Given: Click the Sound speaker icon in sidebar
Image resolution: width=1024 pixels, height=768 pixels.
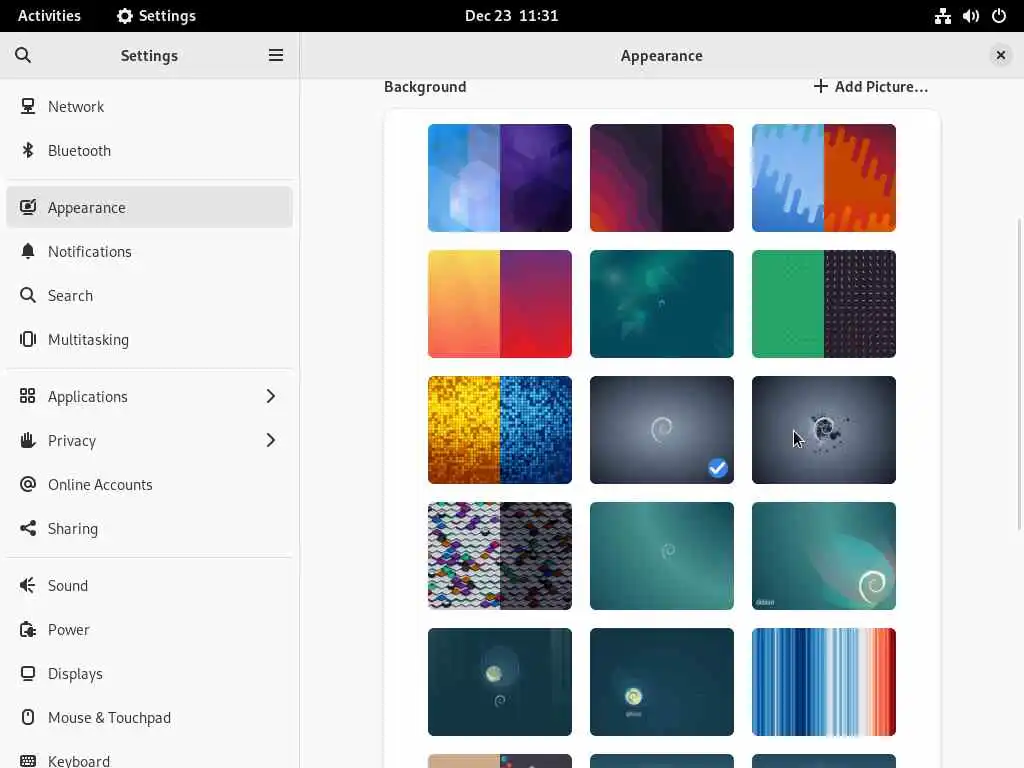Looking at the screenshot, I should pos(27,585).
